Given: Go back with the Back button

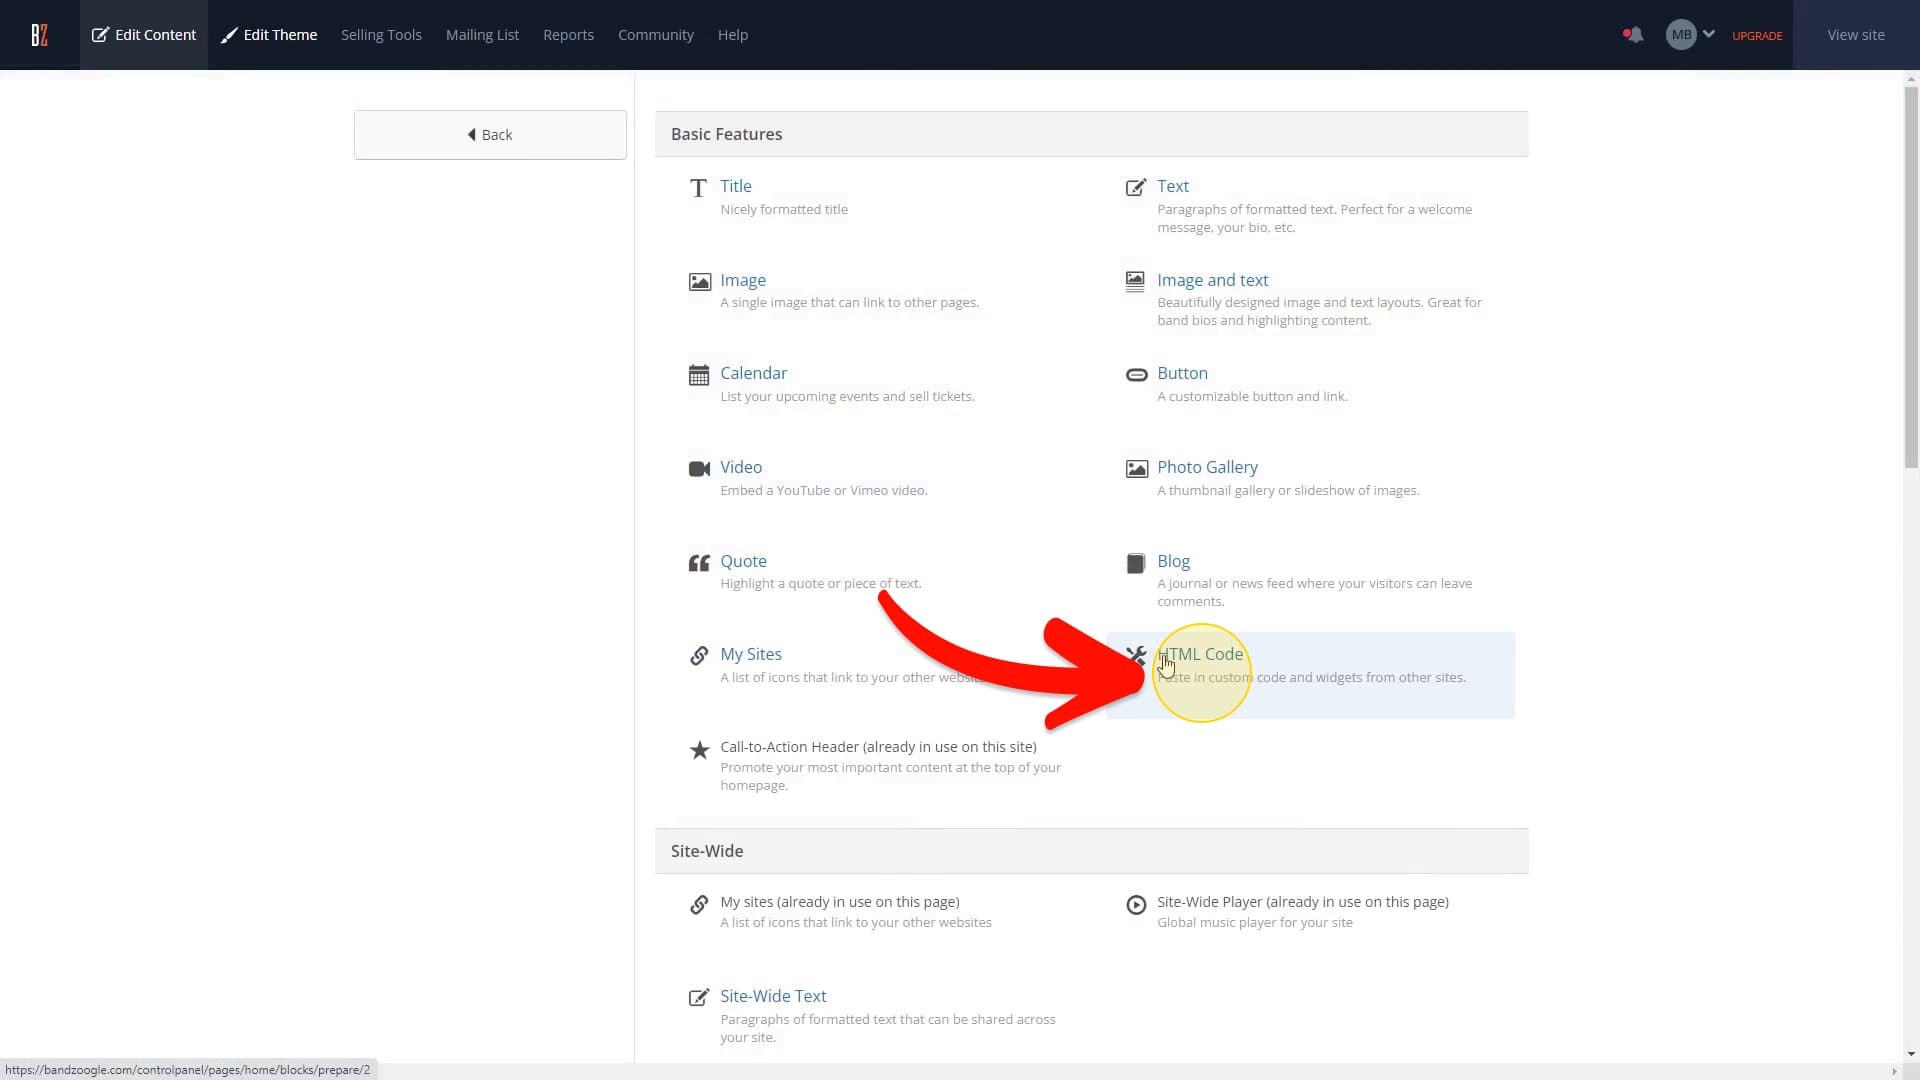Looking at the screenshot, I should (x=490, y=135).
